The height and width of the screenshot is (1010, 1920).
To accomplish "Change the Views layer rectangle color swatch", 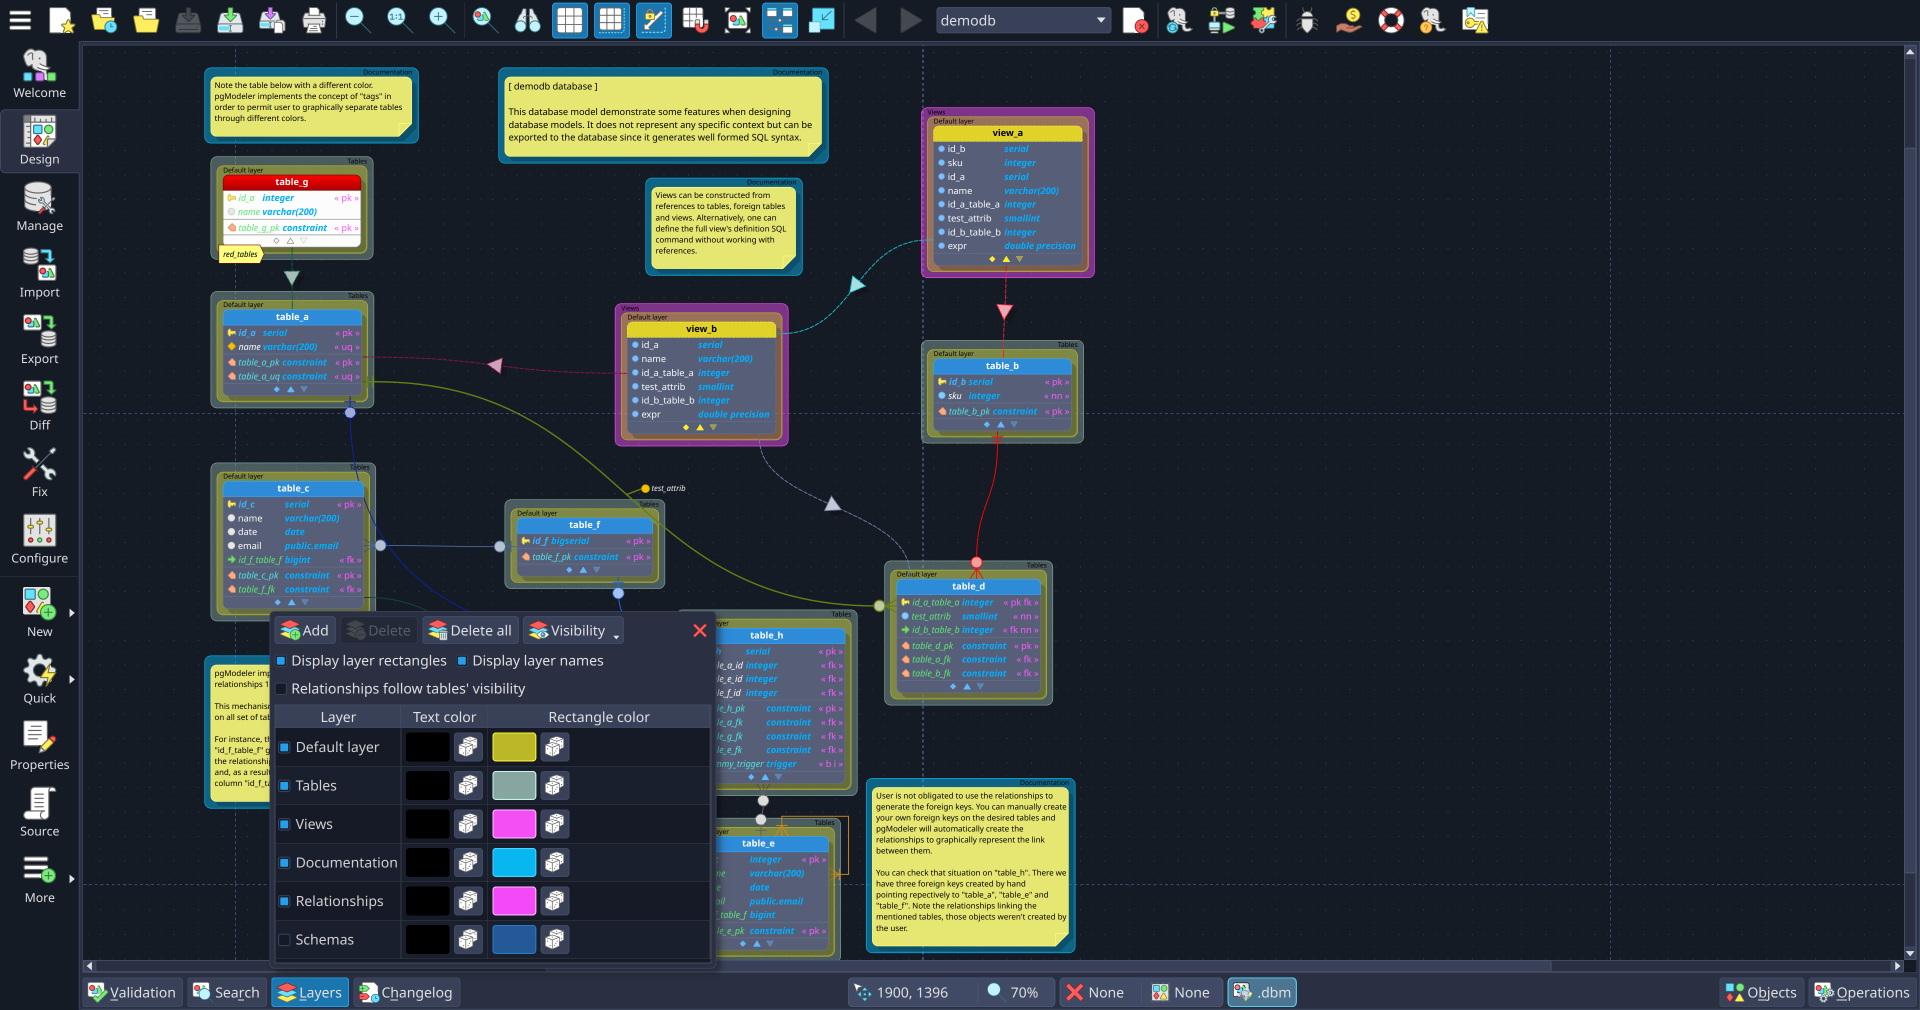I will pyautogui.click(x=513, y=824).
